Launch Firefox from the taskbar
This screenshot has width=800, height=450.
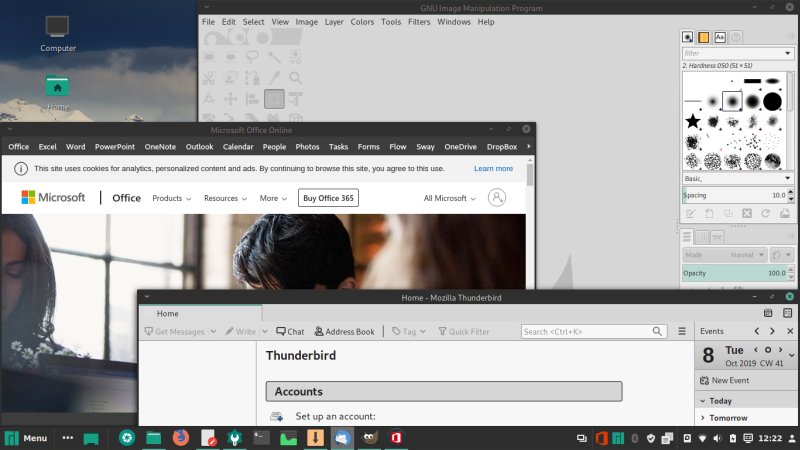[x=181, y=438]
